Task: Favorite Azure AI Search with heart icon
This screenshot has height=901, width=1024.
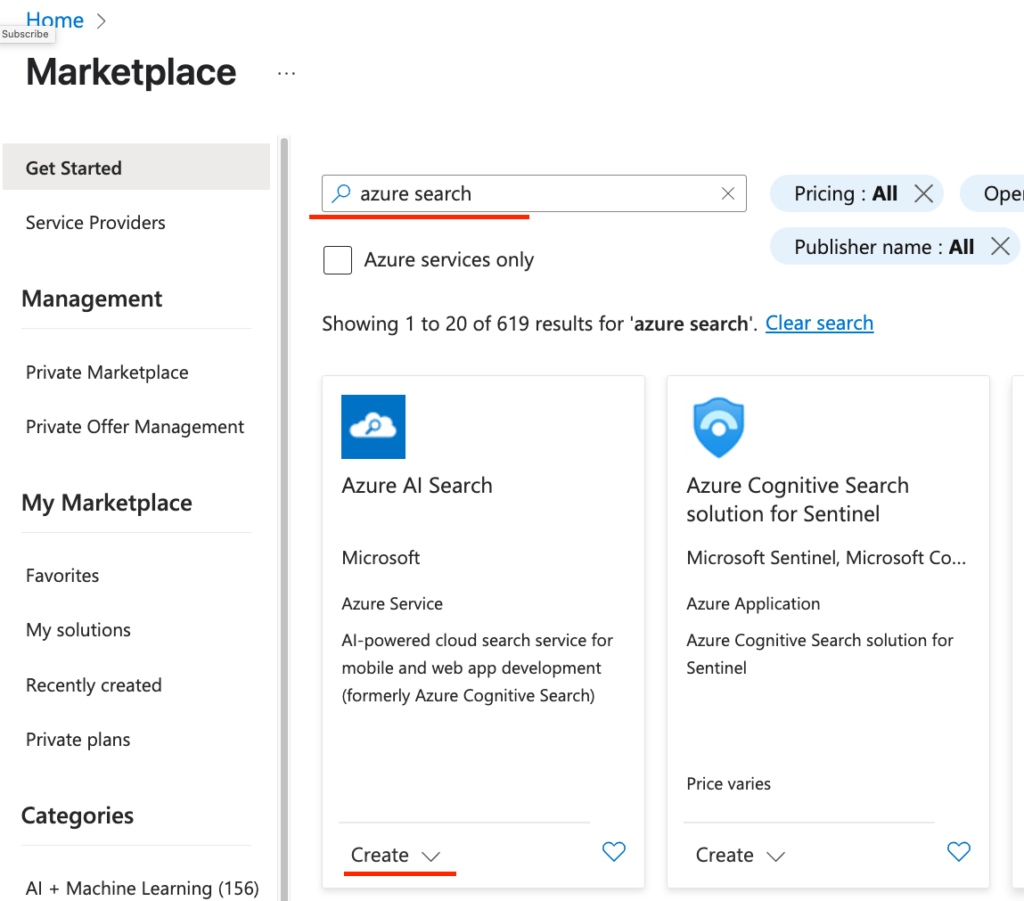Action: [x=613, y=851]
